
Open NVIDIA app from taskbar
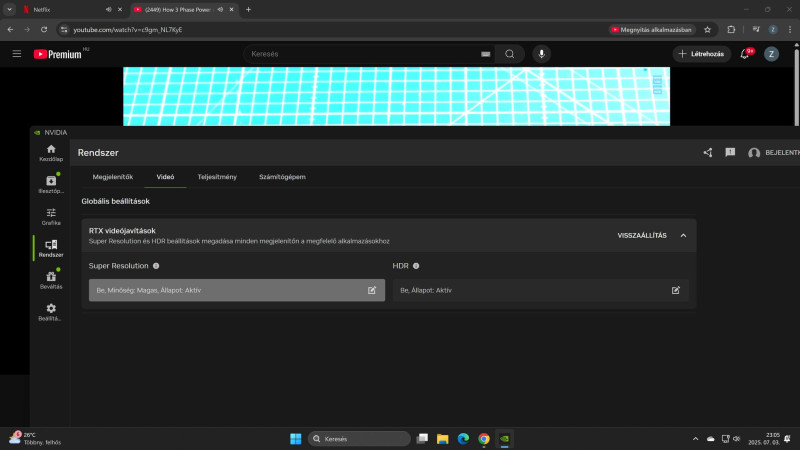click(x=504, y=439)
